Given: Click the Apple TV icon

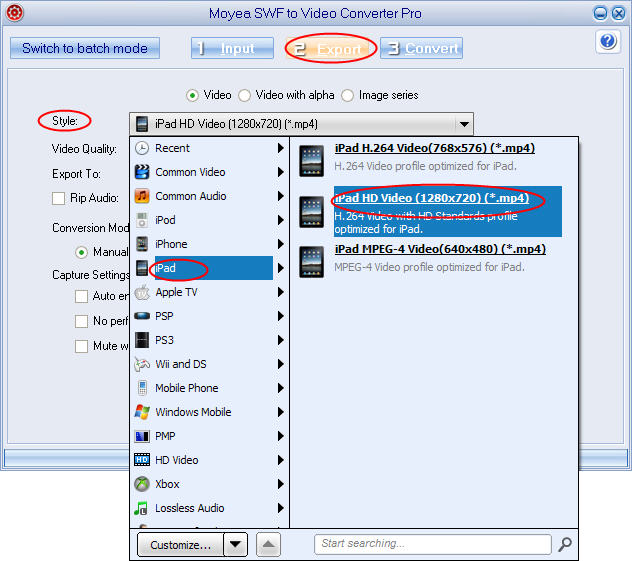Looking at the screenshot, I should [142, 292].
